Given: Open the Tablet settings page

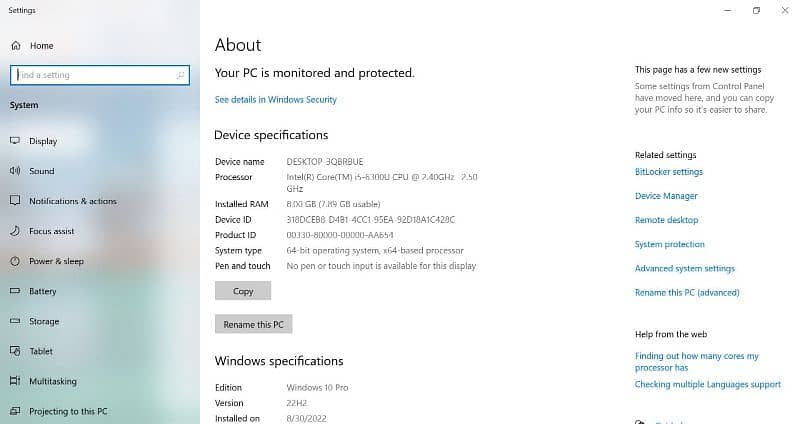Looking at the screenshot, I should coord(41,351).
